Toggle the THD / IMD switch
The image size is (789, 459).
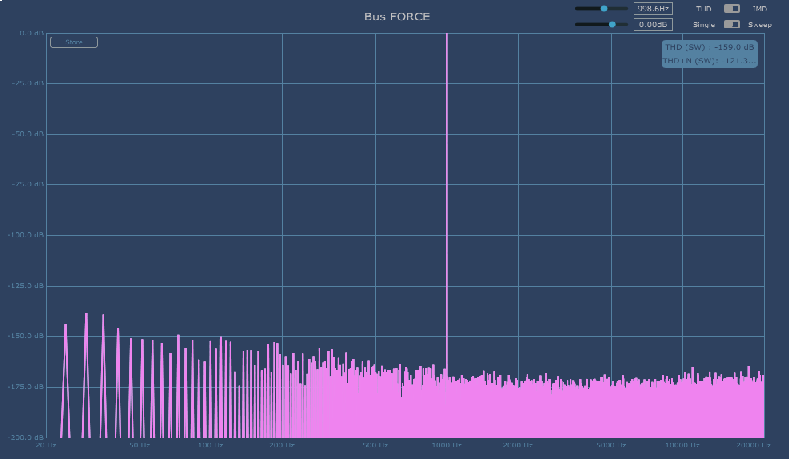click(x=731, y=8)
